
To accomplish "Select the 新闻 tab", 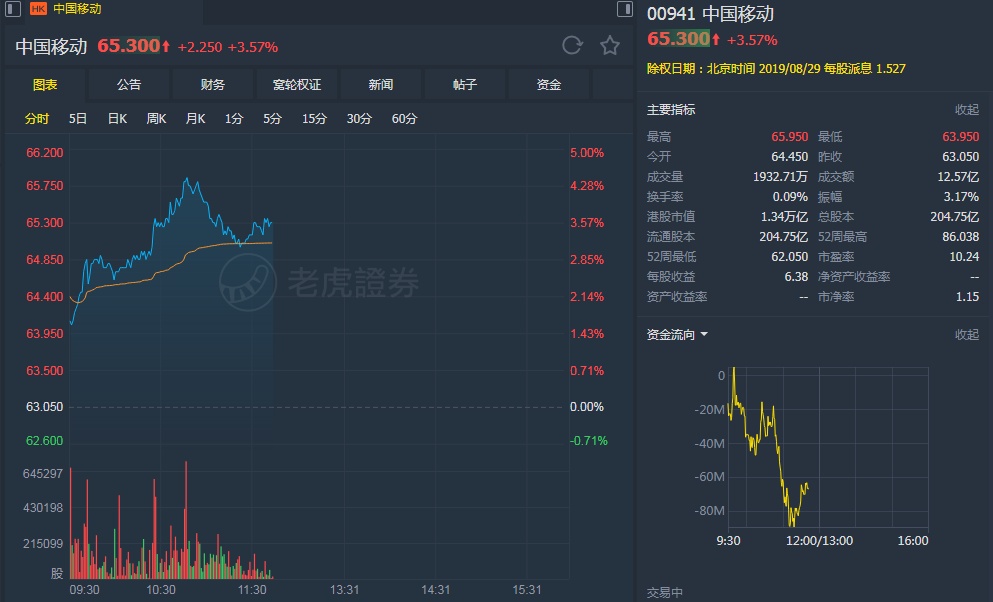I will pyautogui.click(x=381, y=85).
